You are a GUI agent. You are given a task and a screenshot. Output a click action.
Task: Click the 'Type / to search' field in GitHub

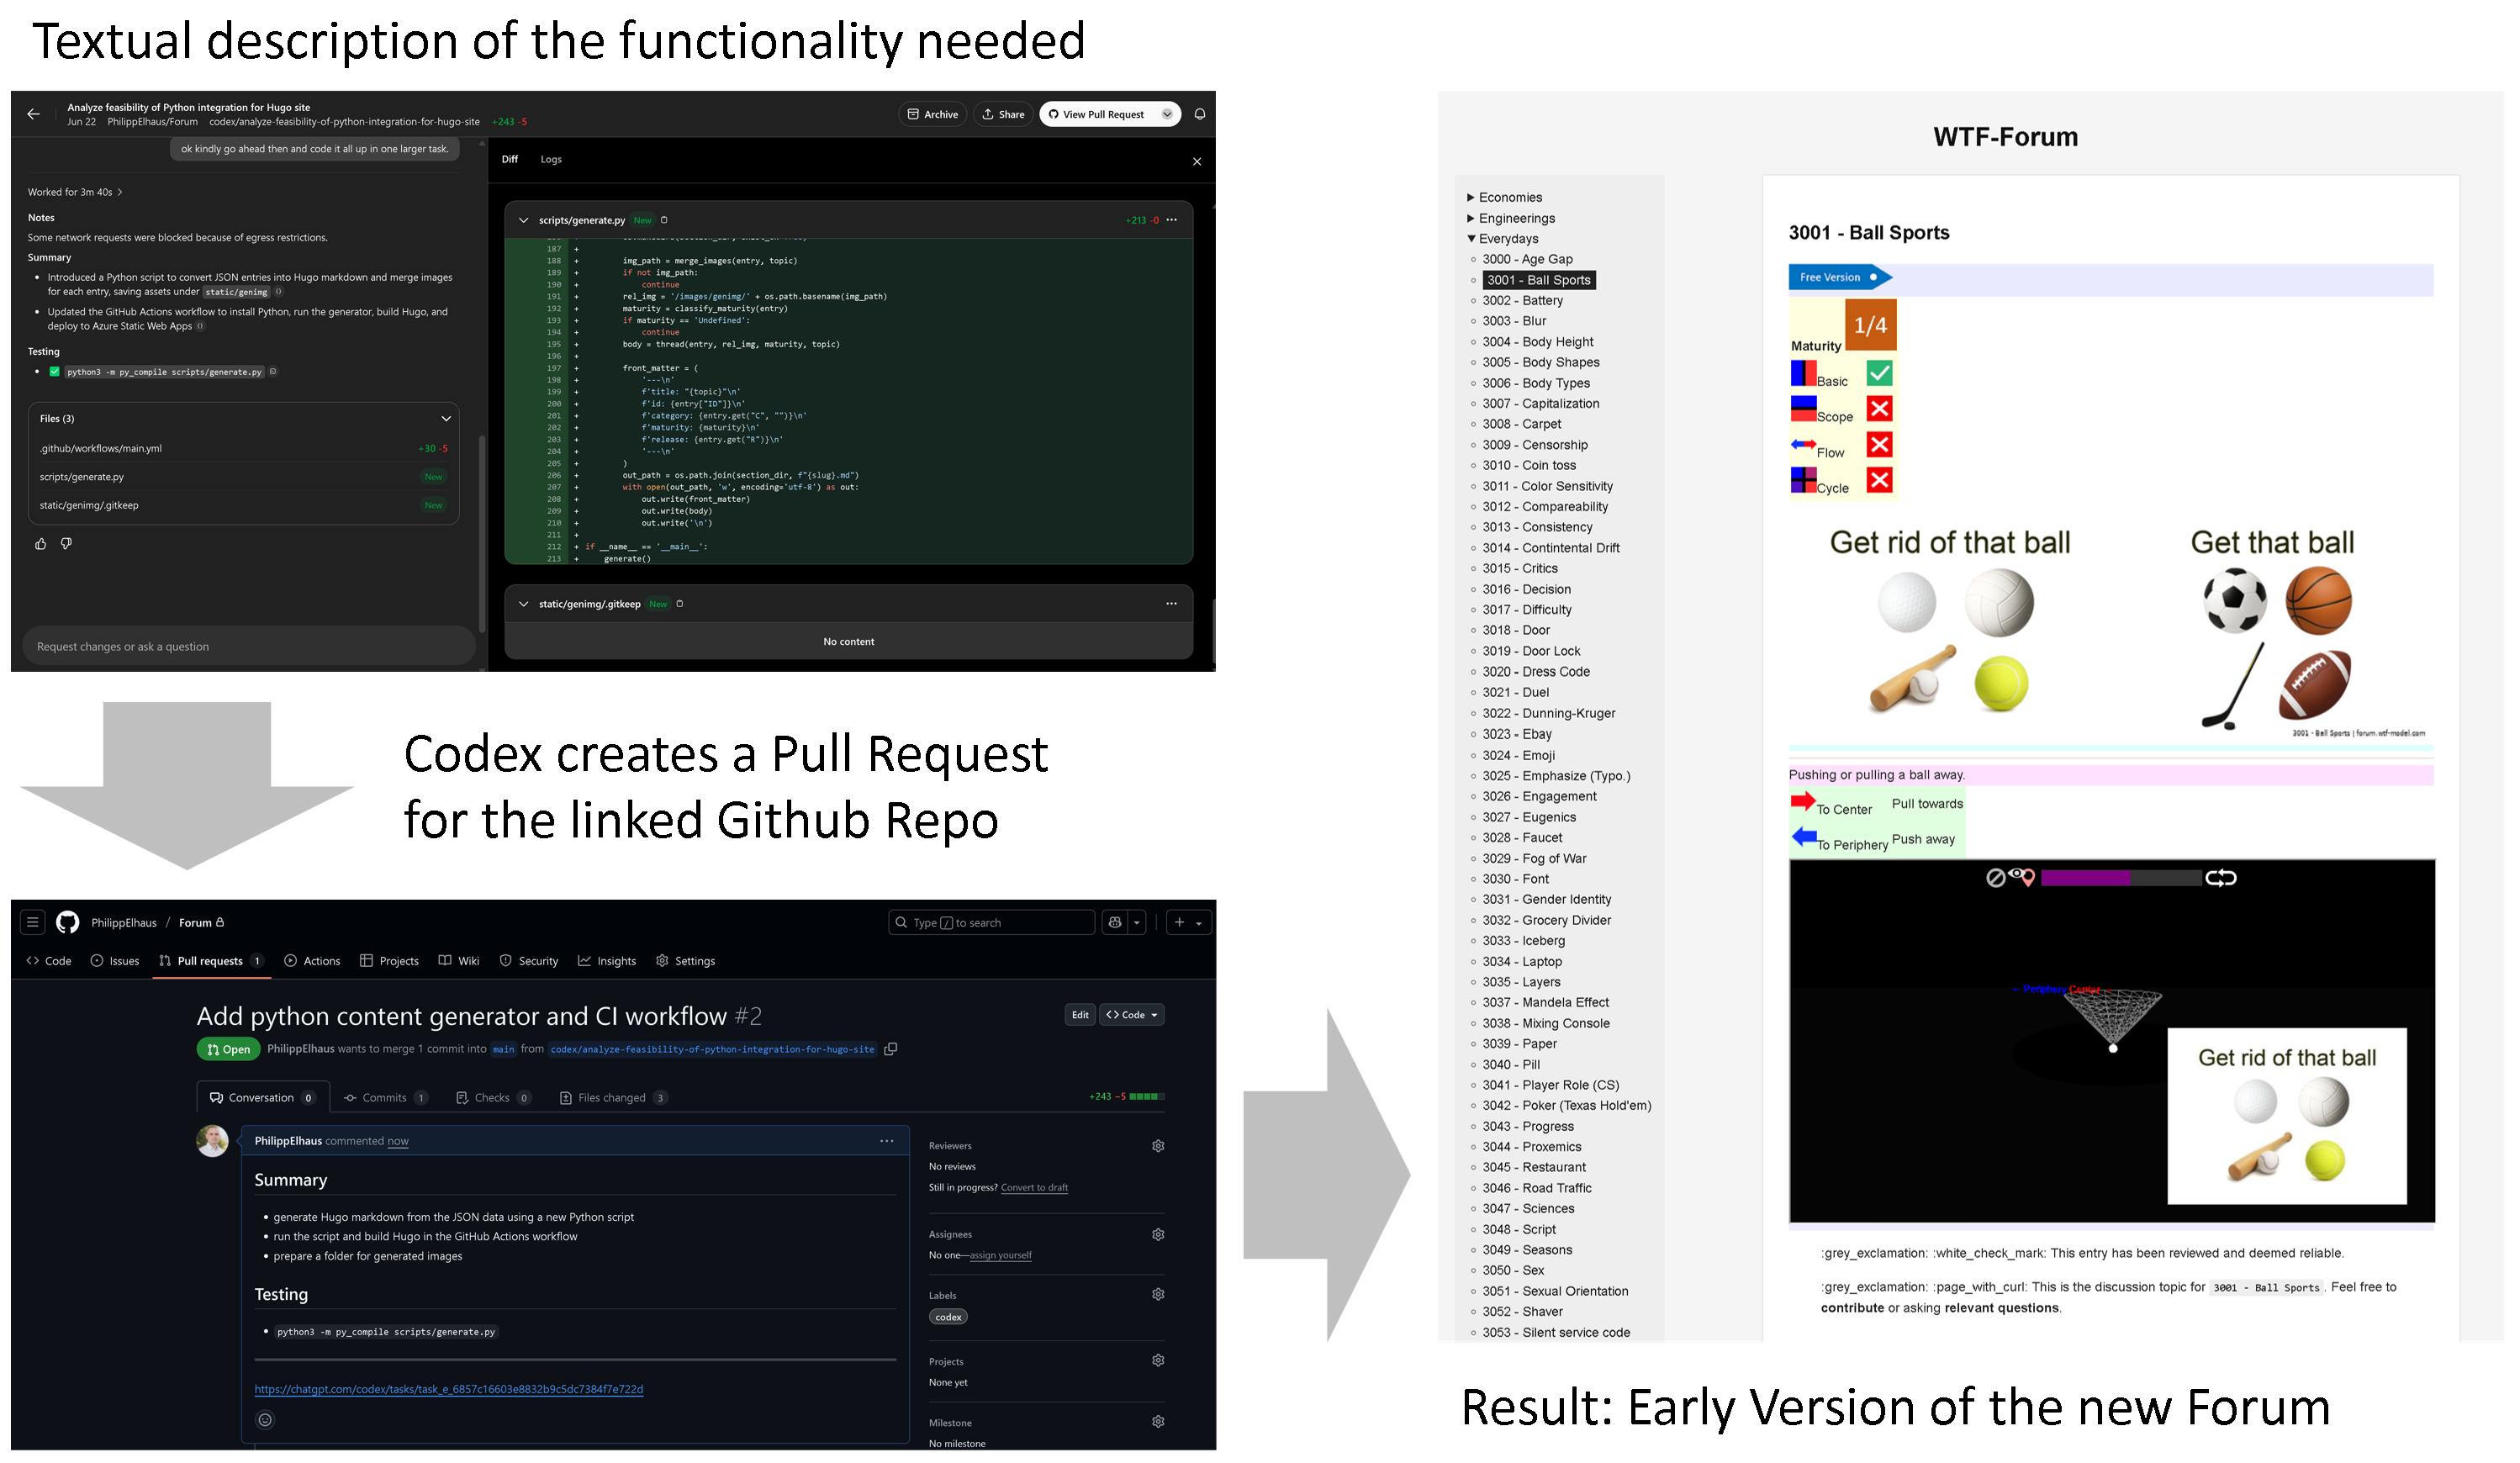coord(992,922)
